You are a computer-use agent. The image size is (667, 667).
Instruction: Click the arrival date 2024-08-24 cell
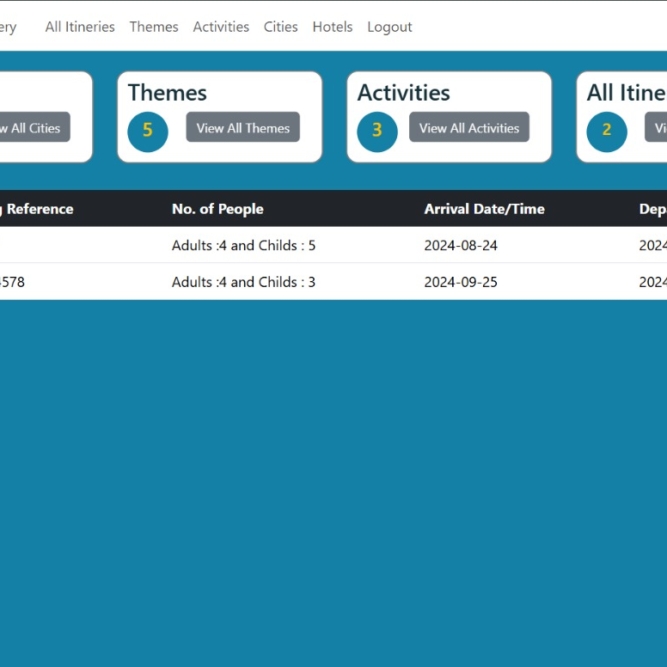[460, 245]
